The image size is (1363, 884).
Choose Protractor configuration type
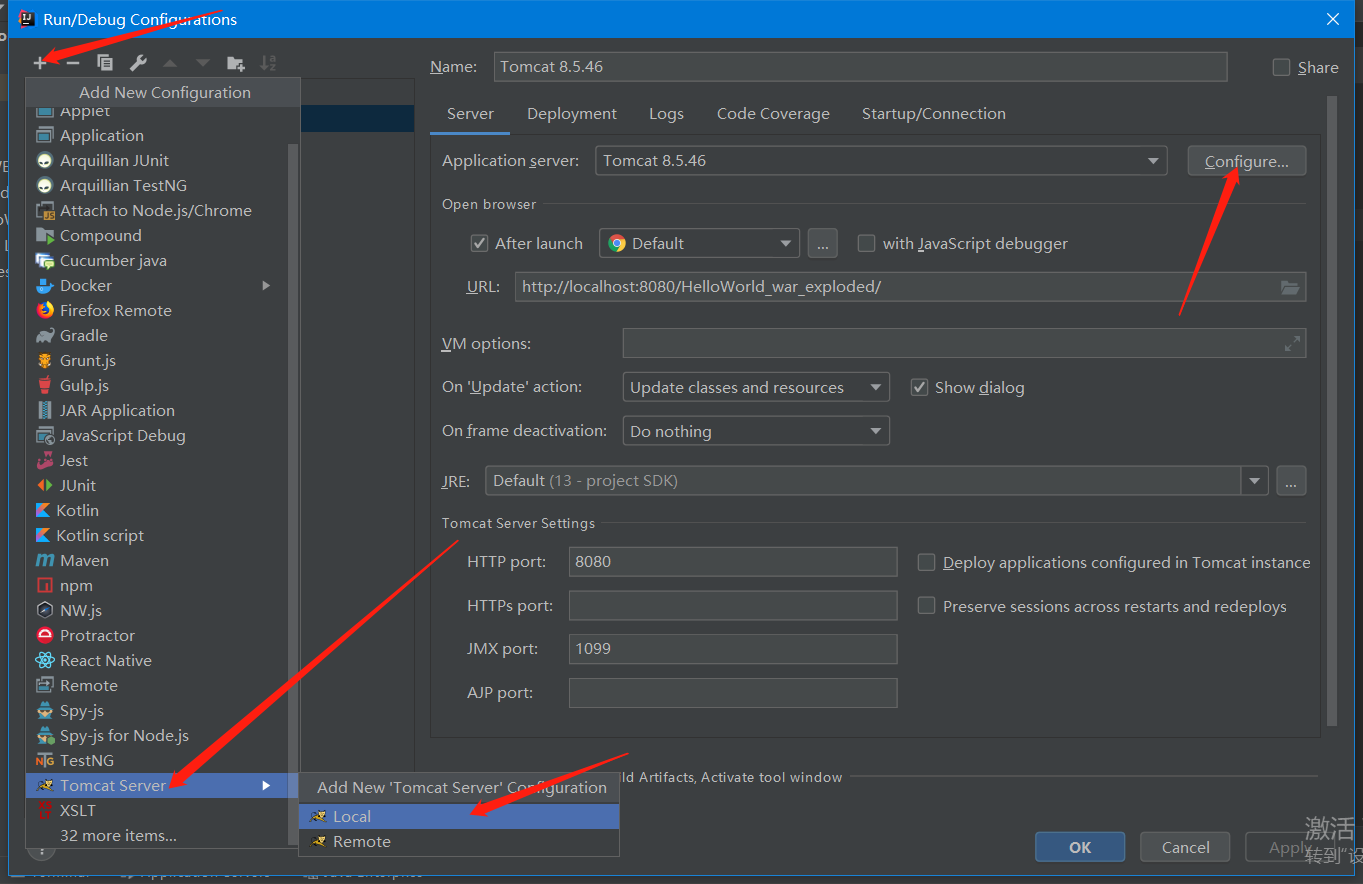point(157,635)
